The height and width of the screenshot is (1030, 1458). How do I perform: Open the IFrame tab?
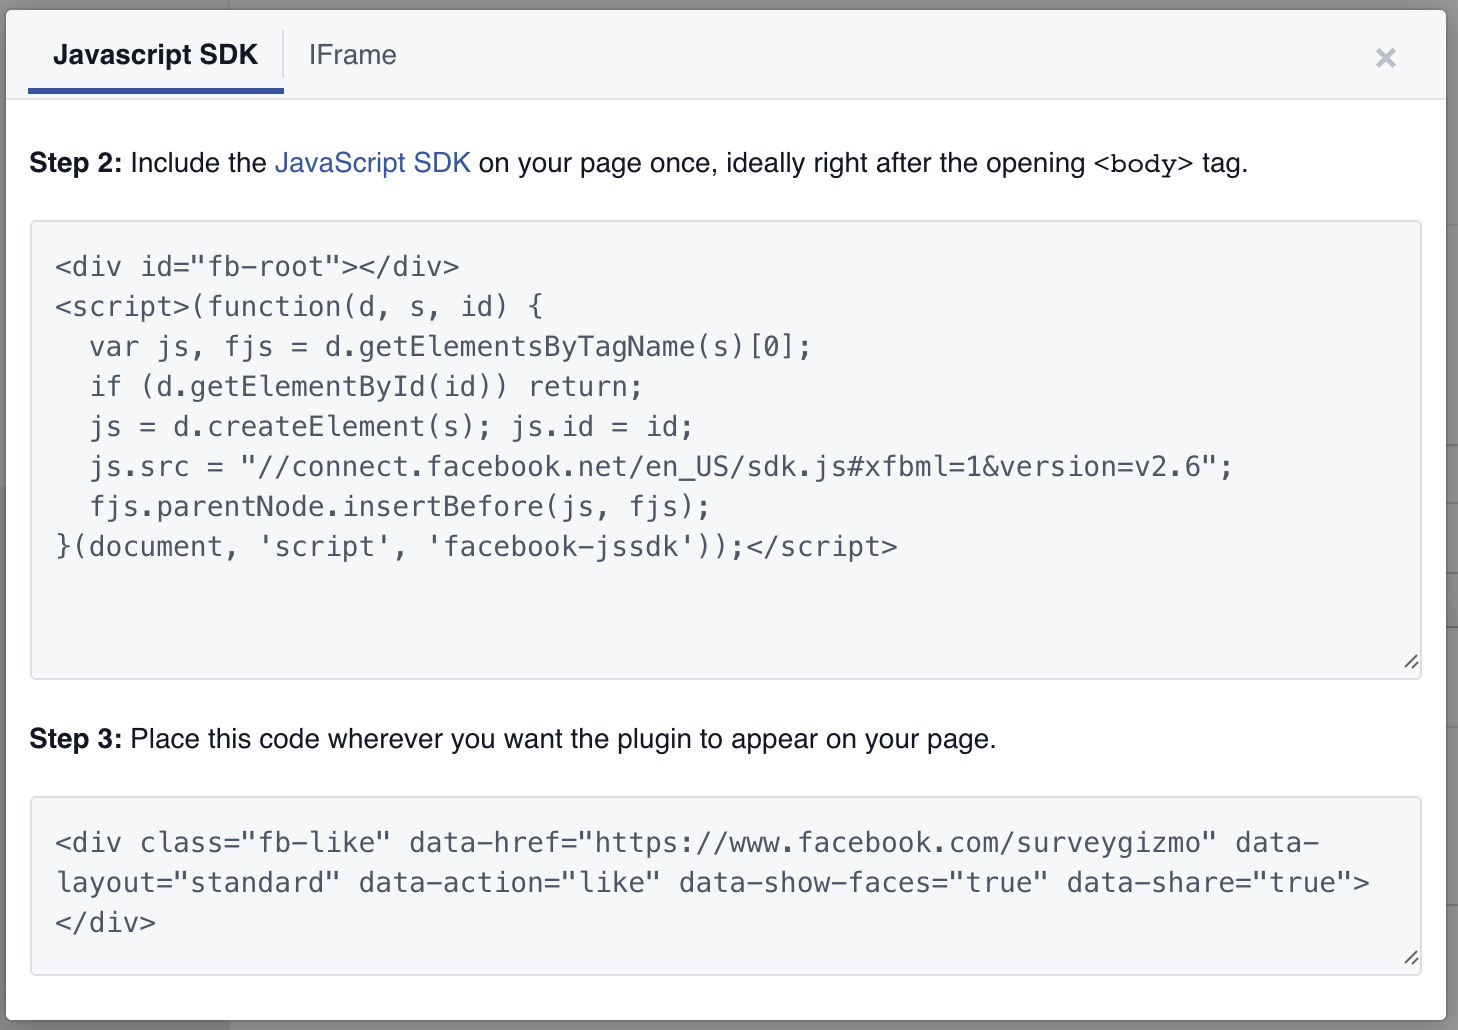tap(352, 55)
